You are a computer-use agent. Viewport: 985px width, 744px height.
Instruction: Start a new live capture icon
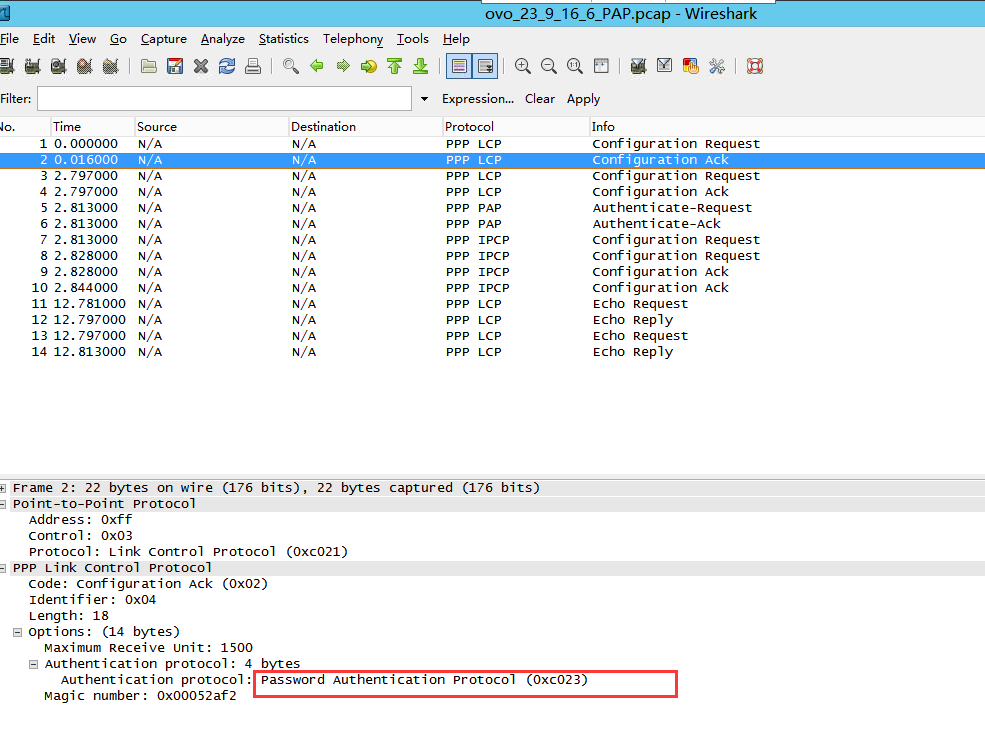pos(58,66)
